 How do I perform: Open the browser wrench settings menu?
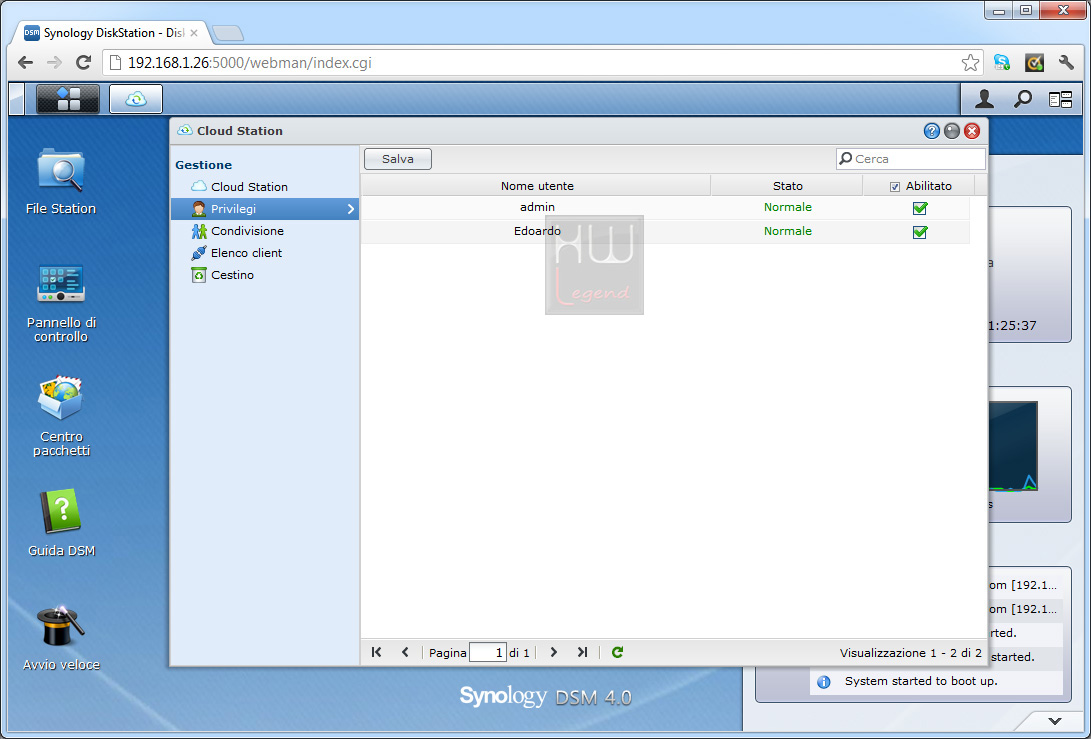(1066, 63)
